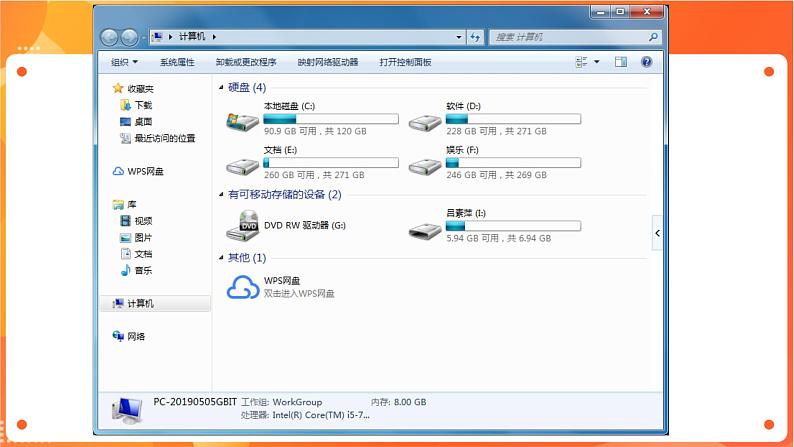The width and height of the screenshot is (794, 447).
Task: Select 计算机 in the navigation pane
Action: [155, 303]
